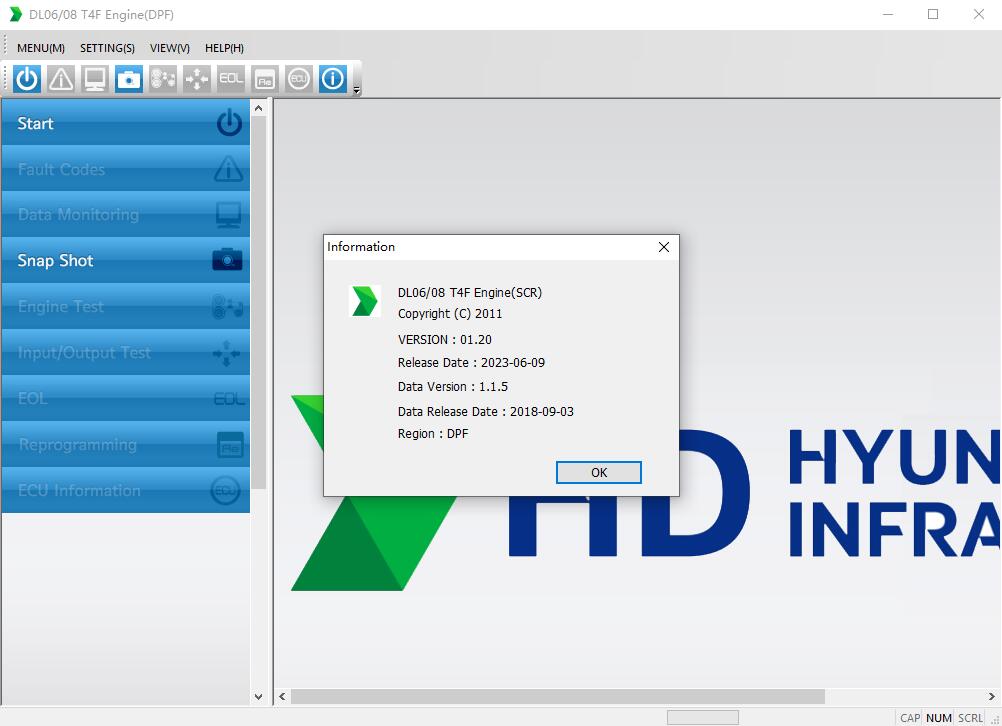Close the Information dialog with X
This screenshot has height=726, width=1002.
point(664,247)
